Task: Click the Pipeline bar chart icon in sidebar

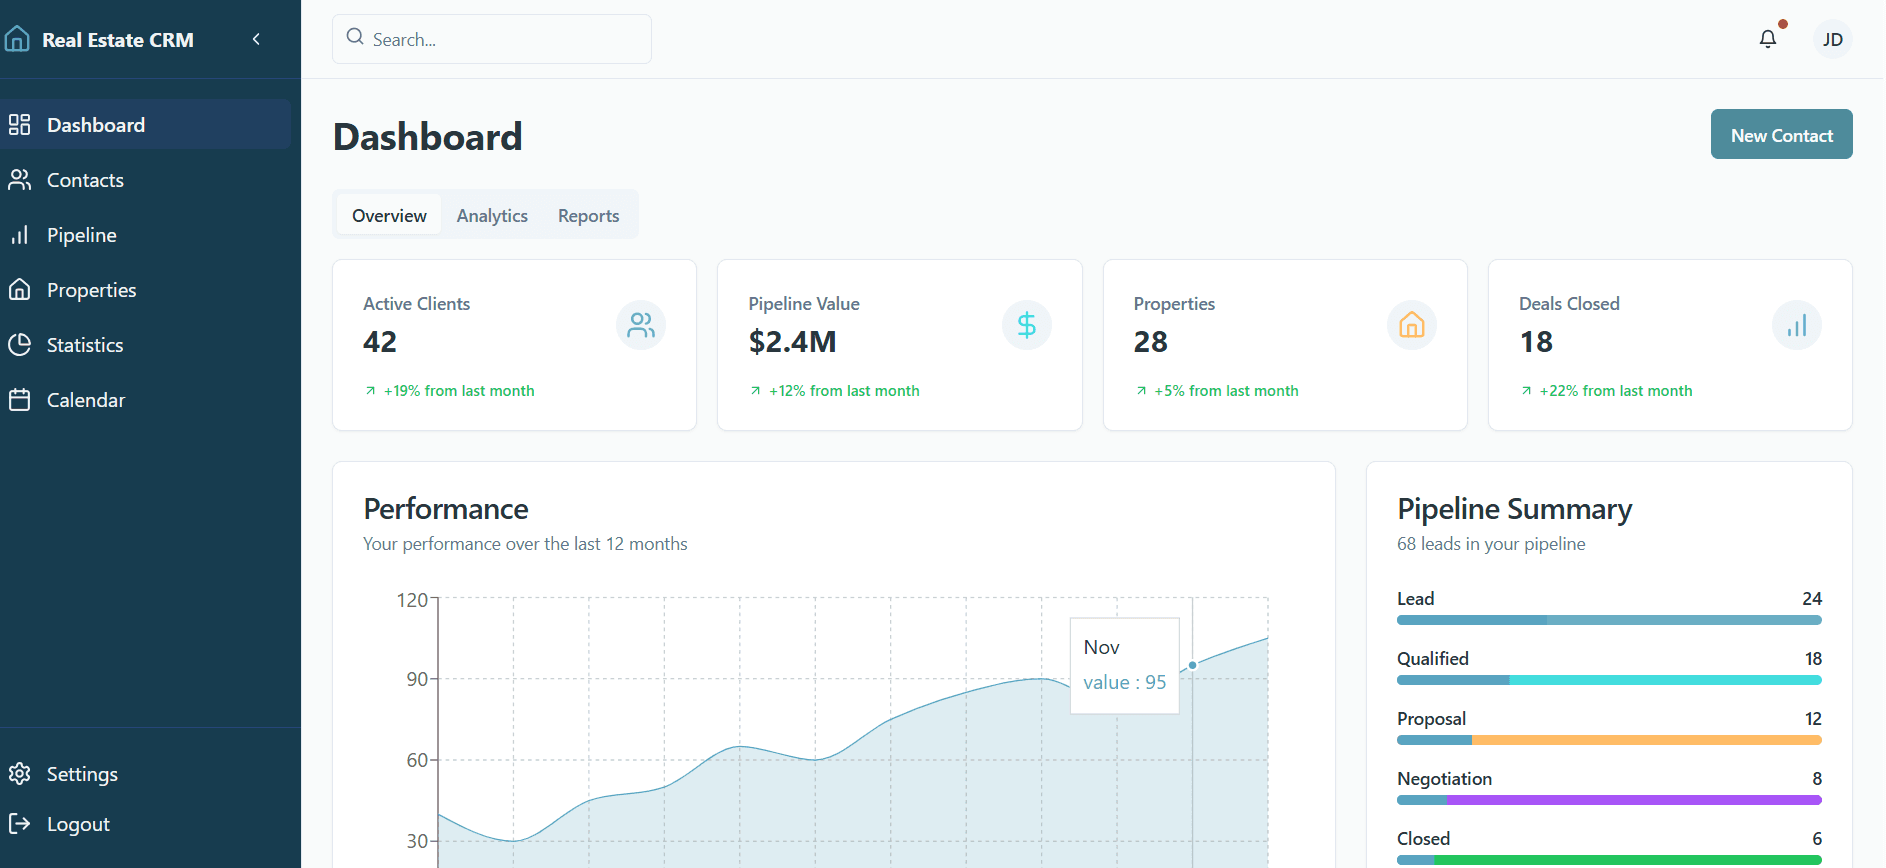Action: (x=19, y=235)
